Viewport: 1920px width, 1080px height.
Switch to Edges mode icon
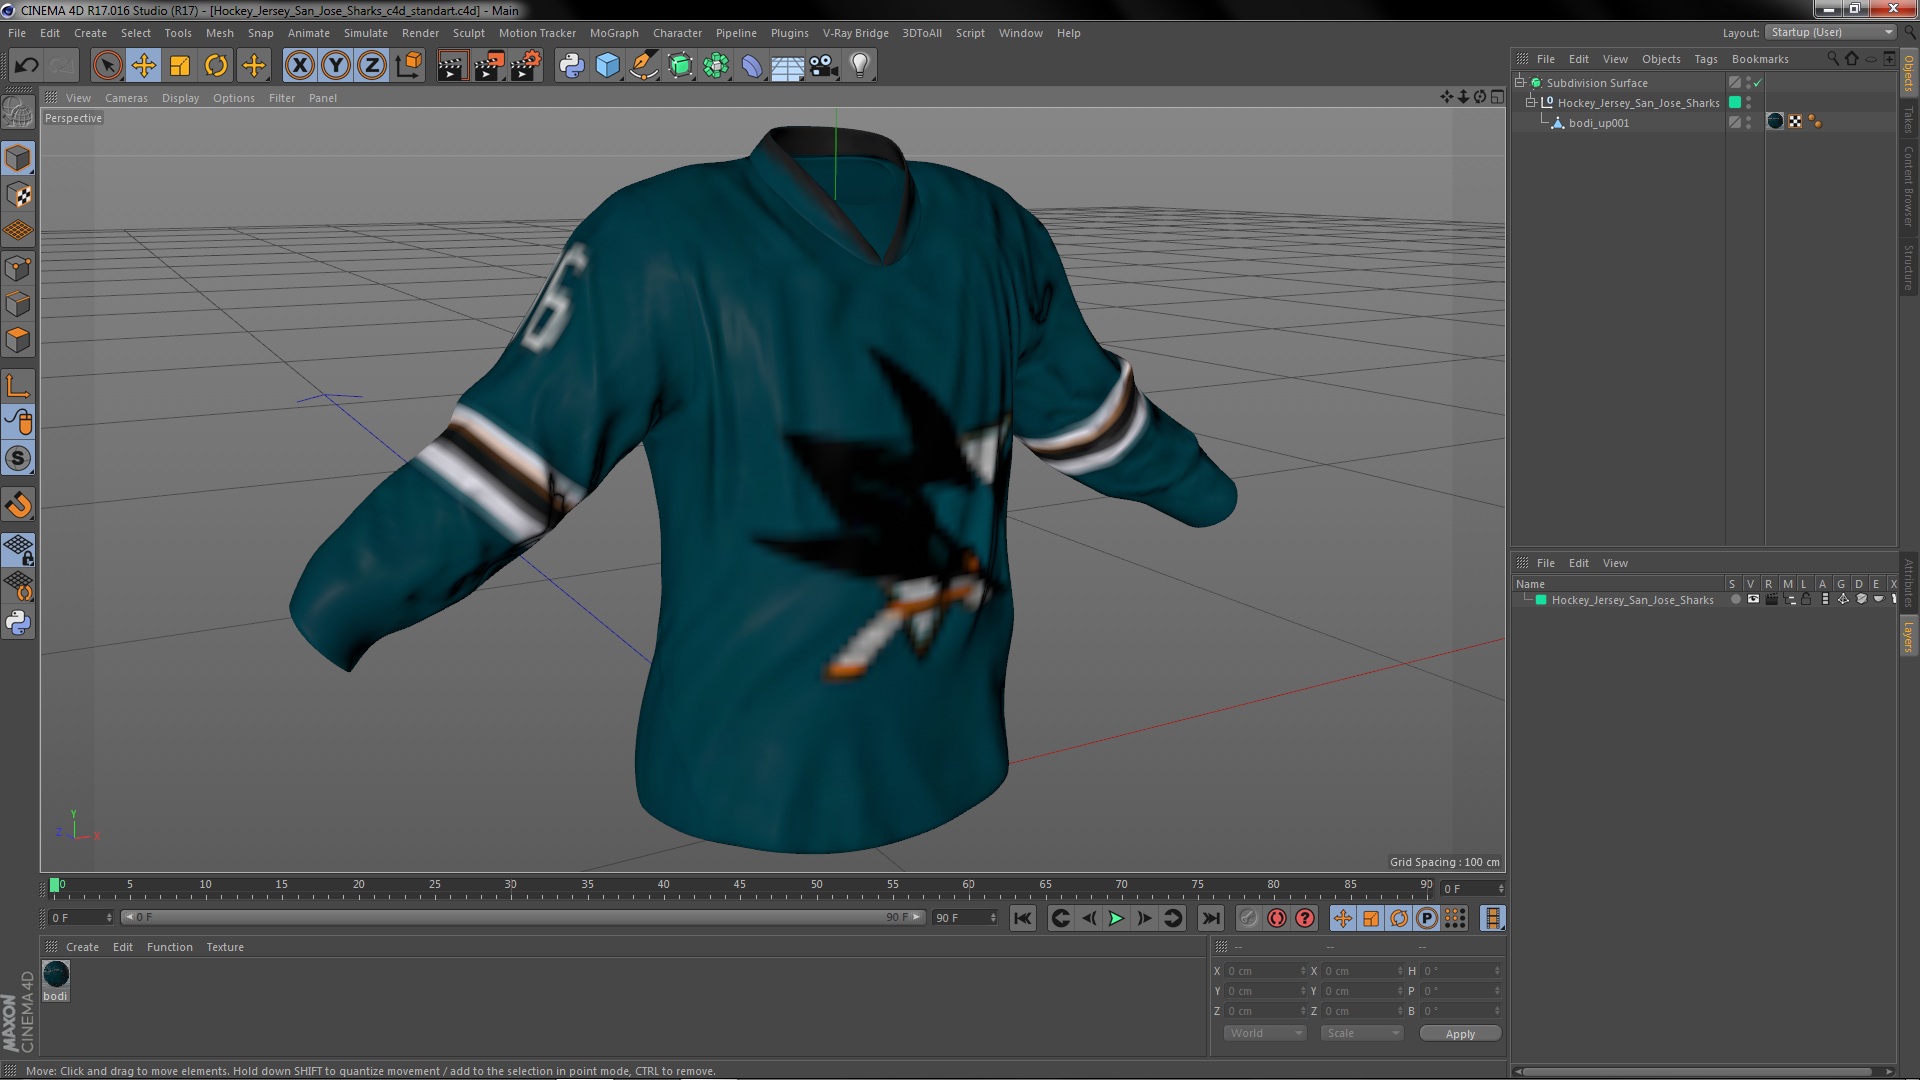[x=18, y=304]
